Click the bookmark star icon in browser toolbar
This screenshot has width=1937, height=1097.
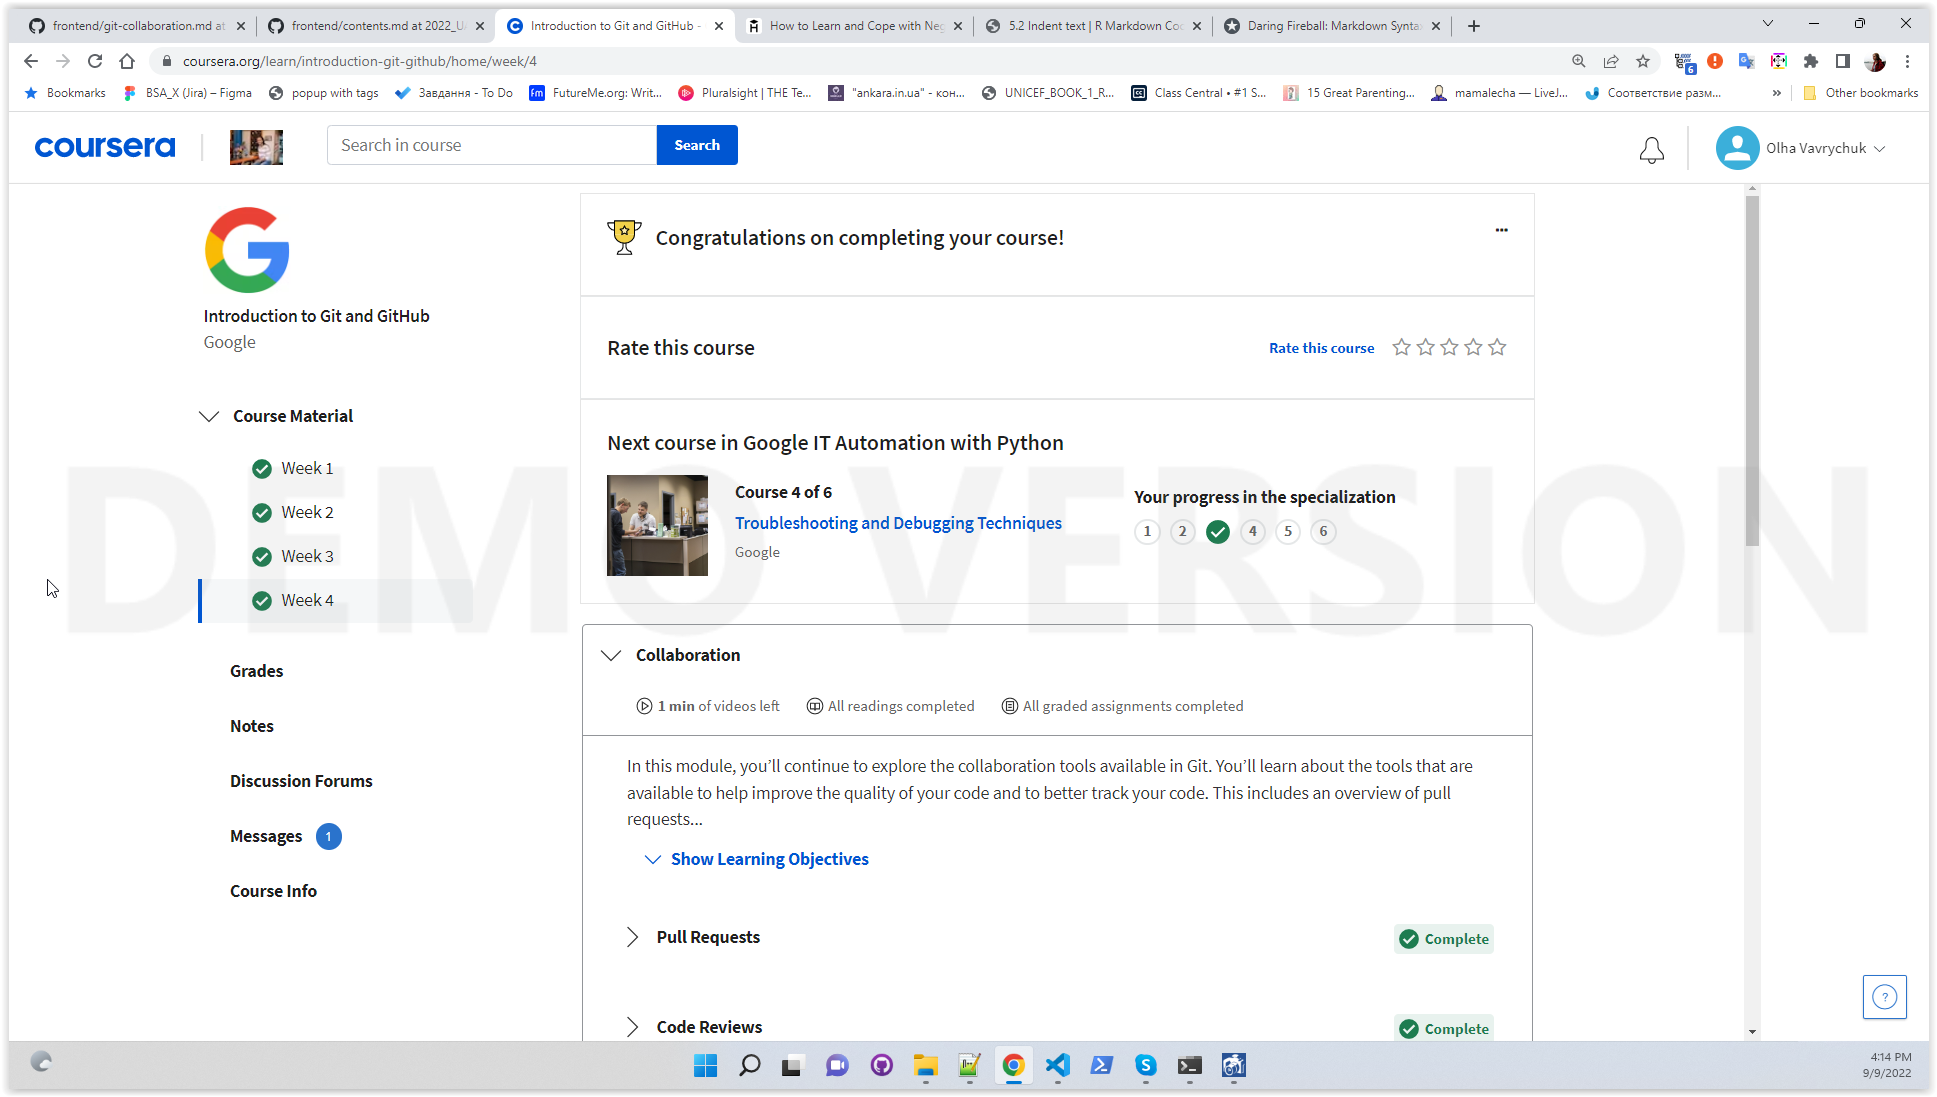1643,61
